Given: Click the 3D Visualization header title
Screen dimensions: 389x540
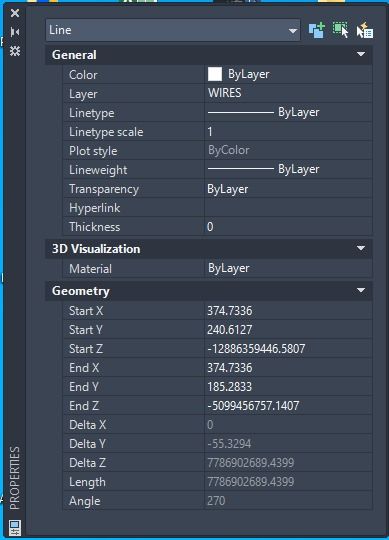Looking at the screenshot, I should click(96, 249).
